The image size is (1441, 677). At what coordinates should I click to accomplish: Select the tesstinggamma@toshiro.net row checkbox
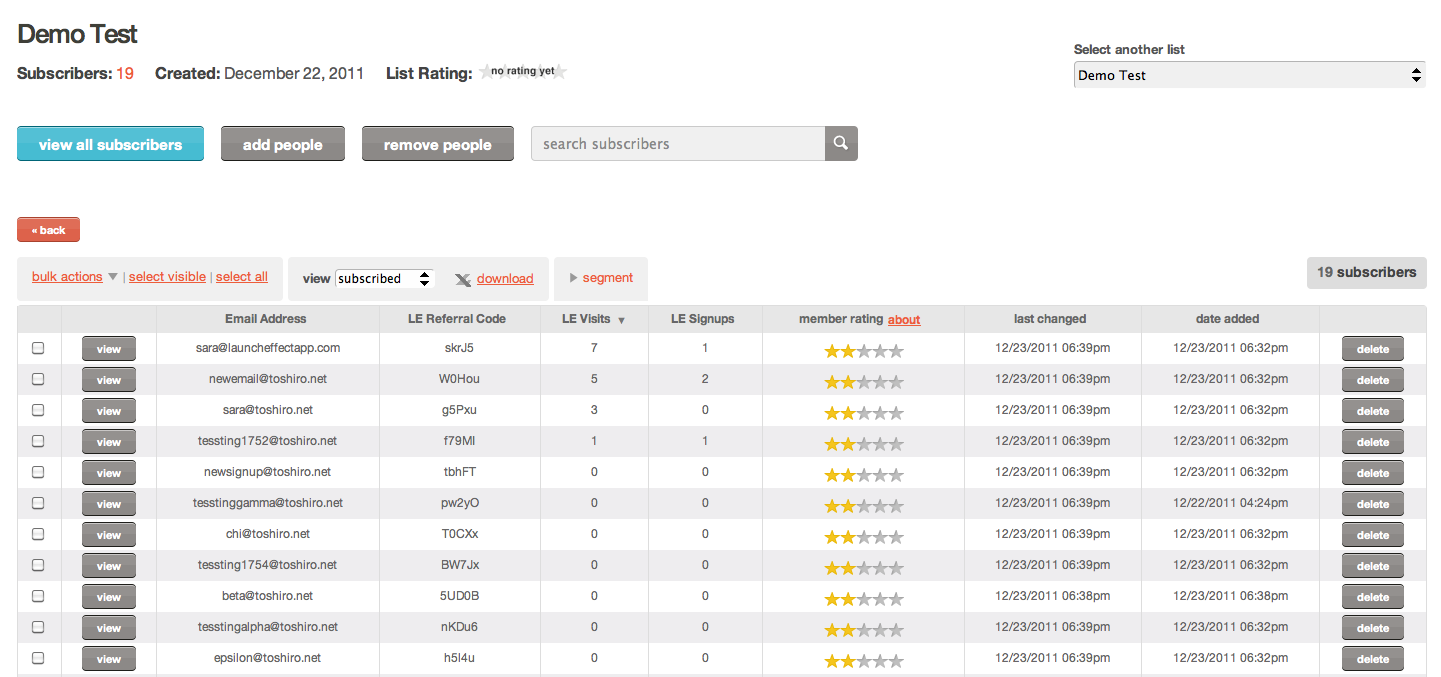pyautogui.click(x=38, y=503)
